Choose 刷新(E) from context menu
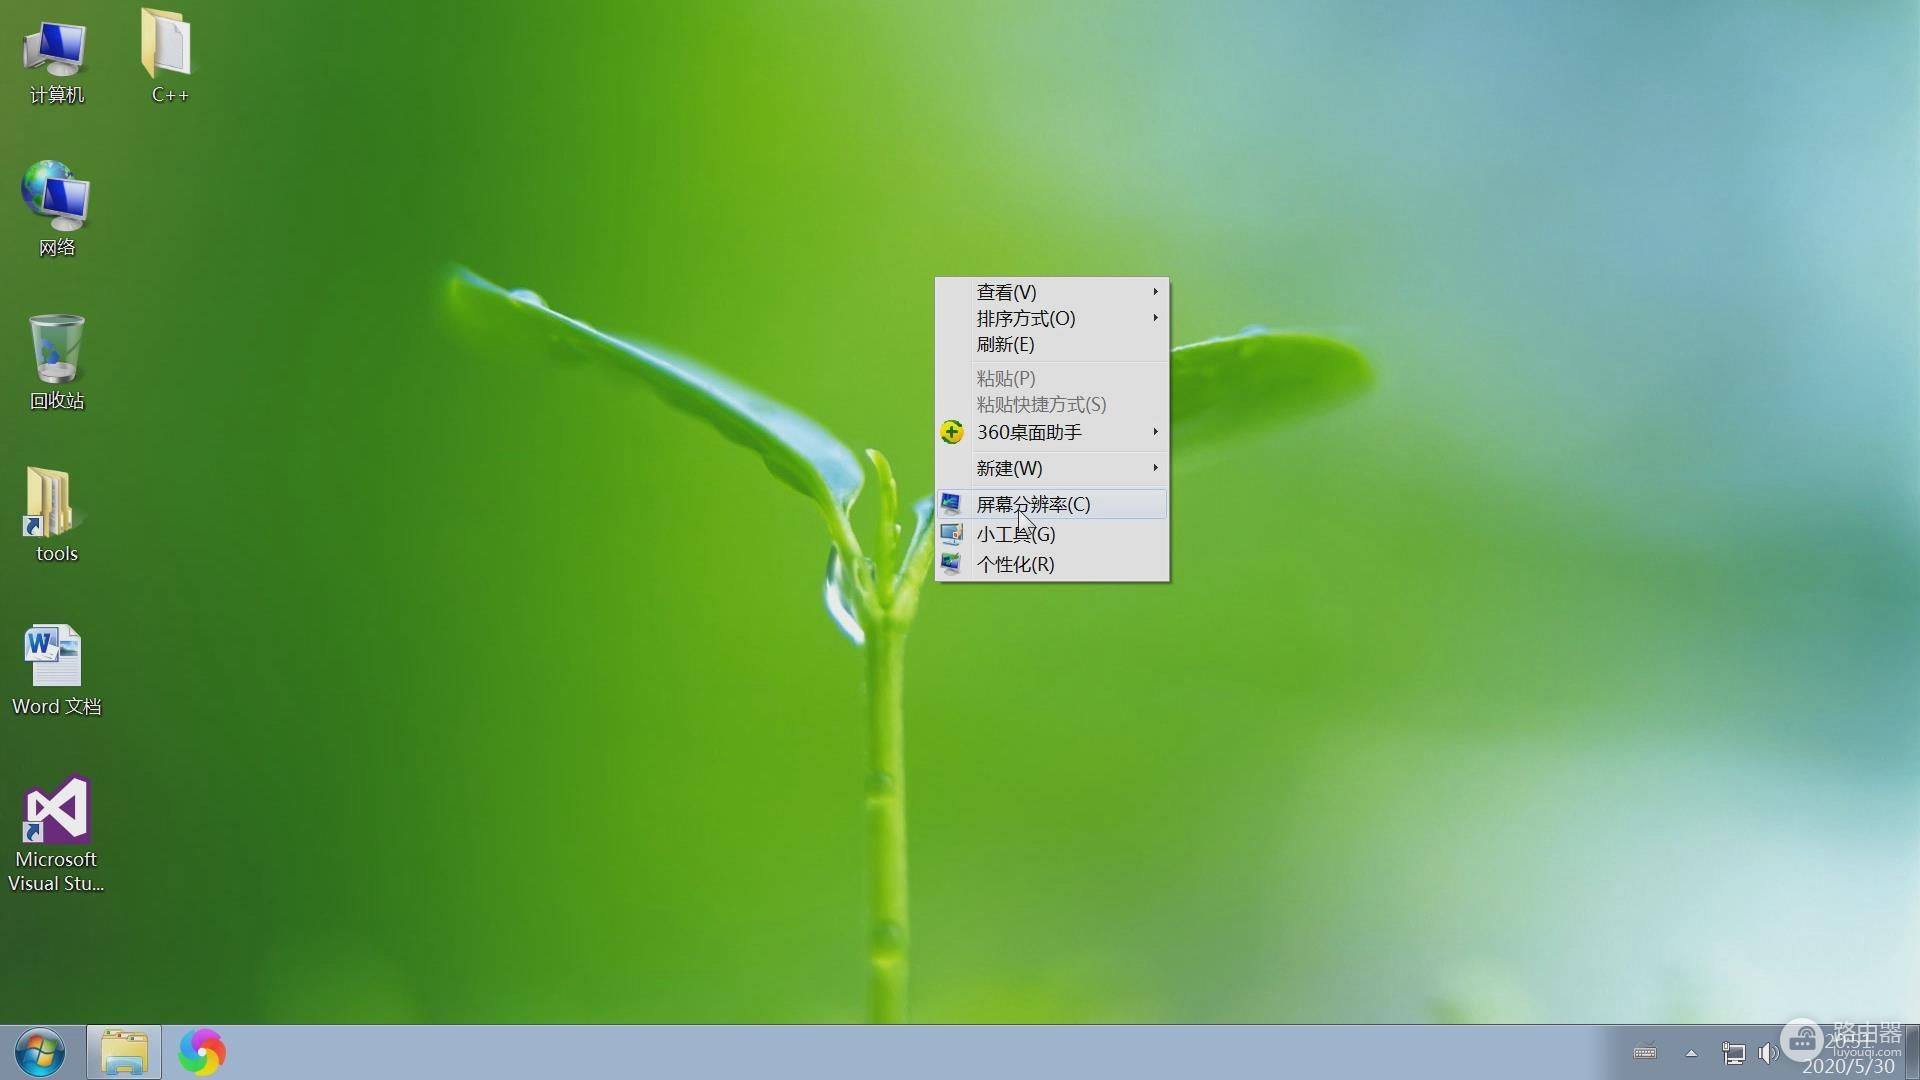The image size is (1920, 1080). [1005, 344]
